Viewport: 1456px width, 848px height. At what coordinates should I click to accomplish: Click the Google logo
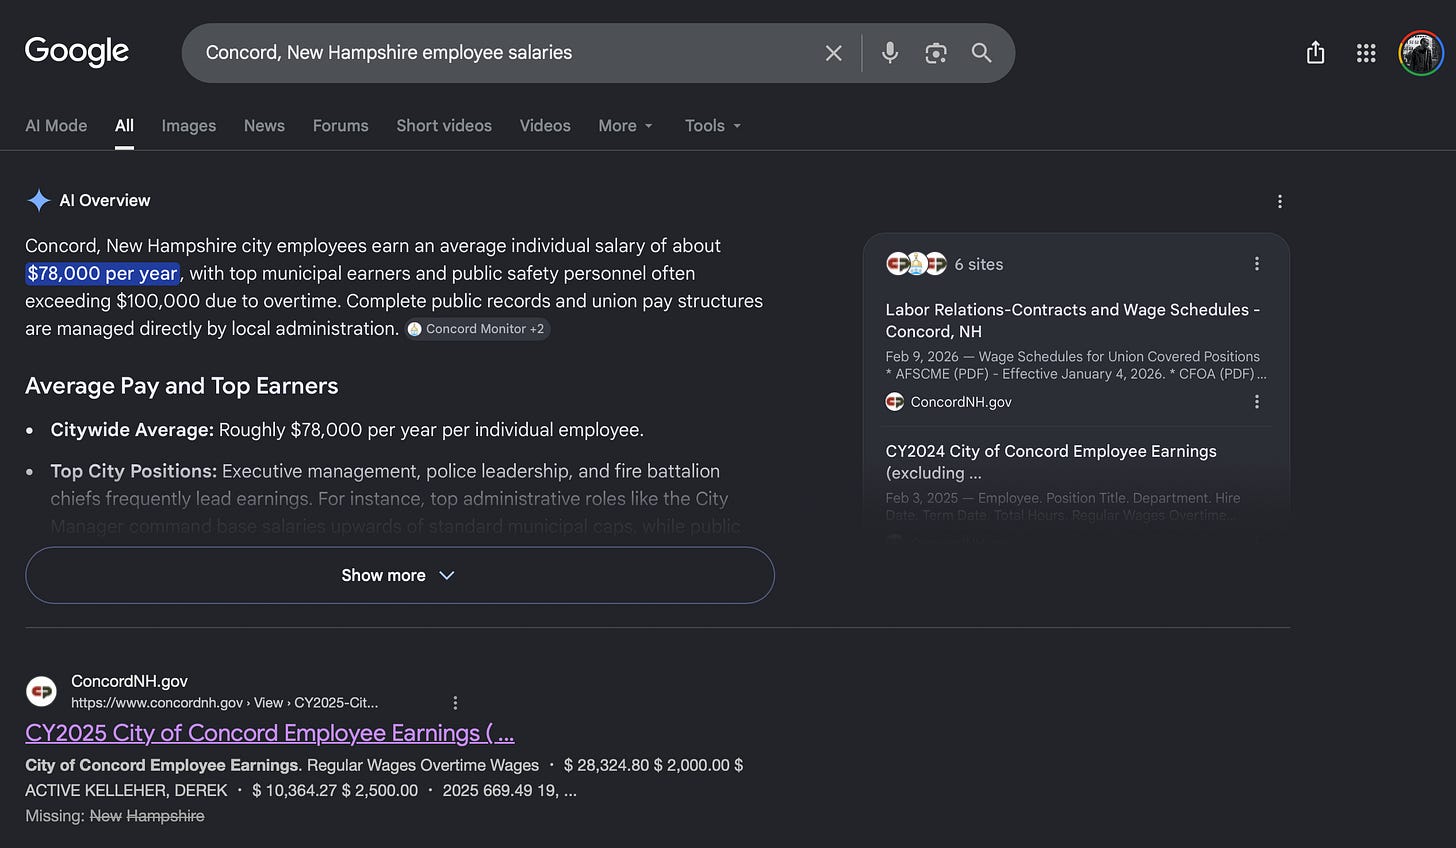(x=77, y=52)
